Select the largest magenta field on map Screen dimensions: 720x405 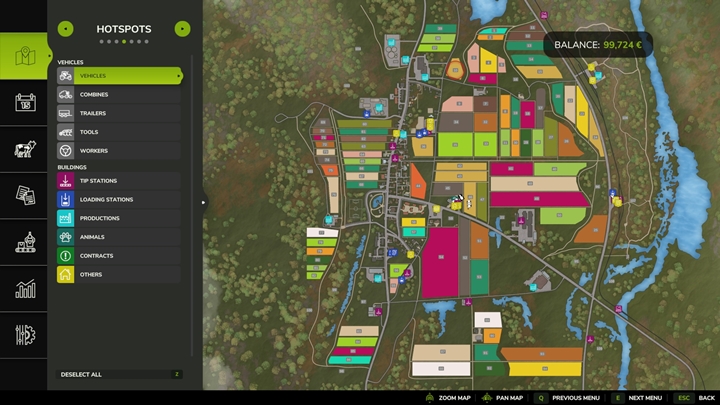[x=440, y=263]
